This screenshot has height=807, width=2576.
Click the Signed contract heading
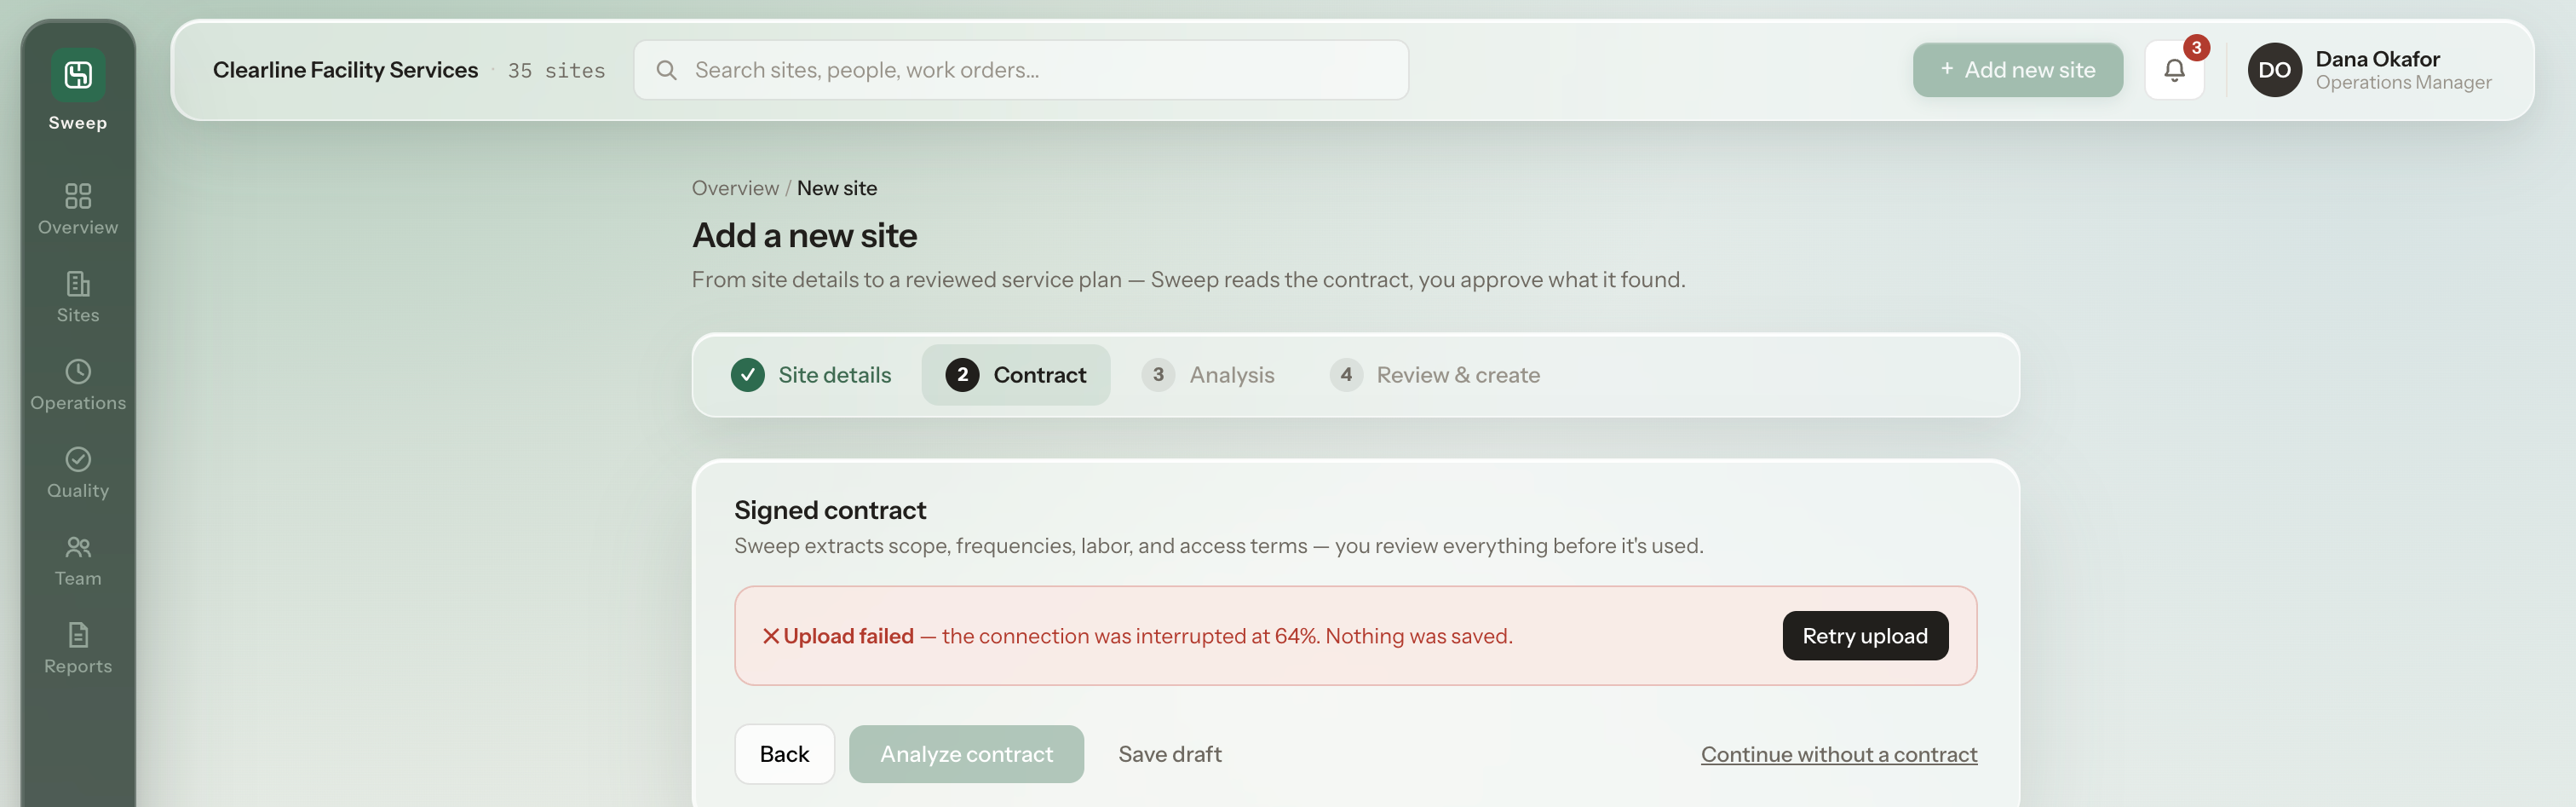(830, 510)
